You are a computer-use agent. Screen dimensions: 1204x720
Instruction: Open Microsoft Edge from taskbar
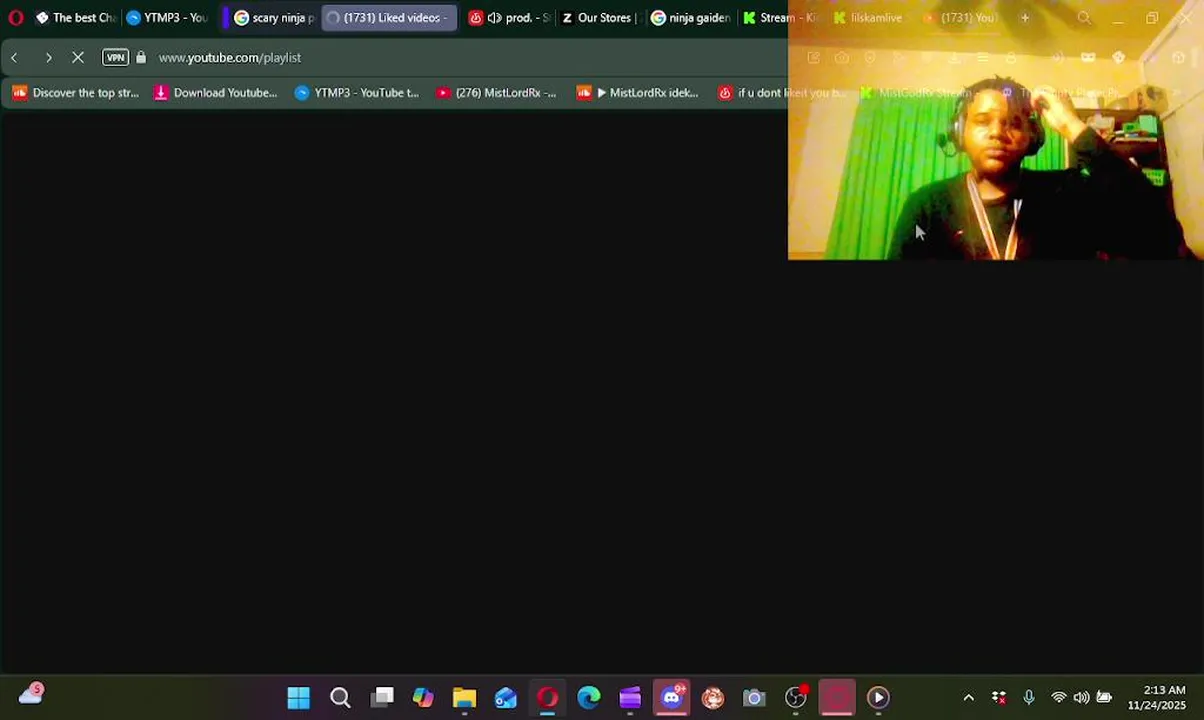[589, 698]
